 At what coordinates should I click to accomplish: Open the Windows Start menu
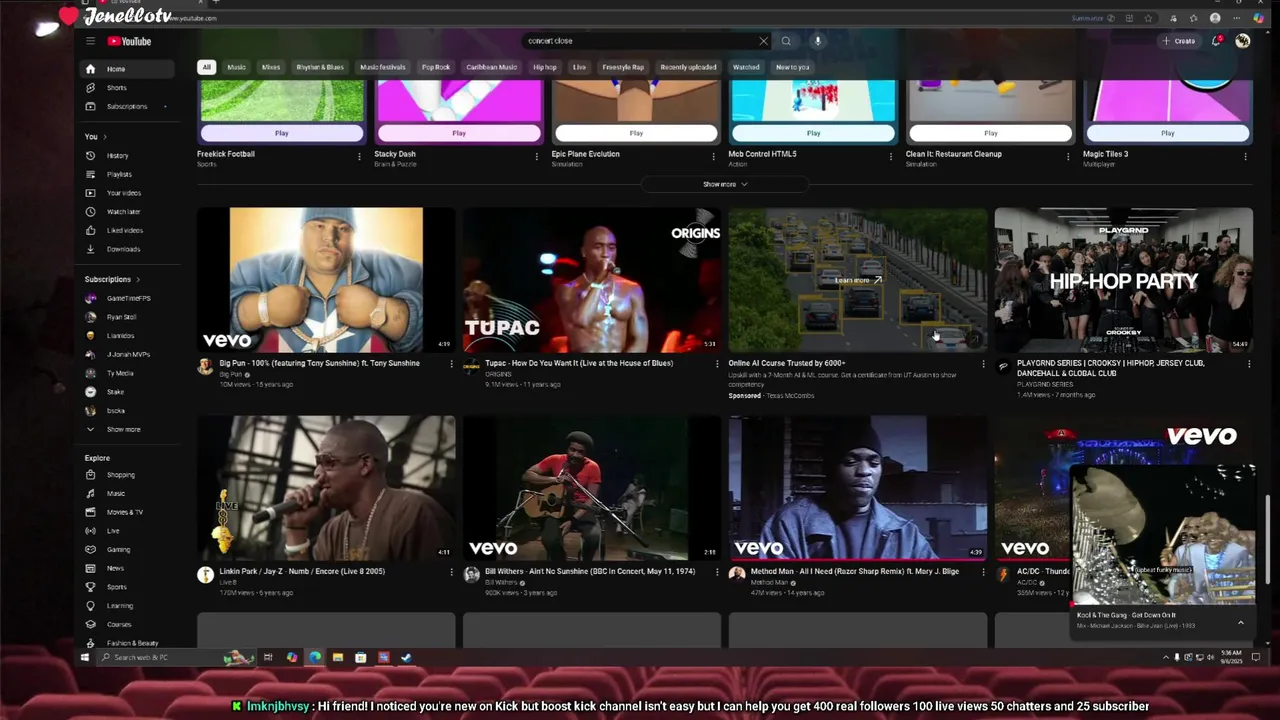coord(85,657)
